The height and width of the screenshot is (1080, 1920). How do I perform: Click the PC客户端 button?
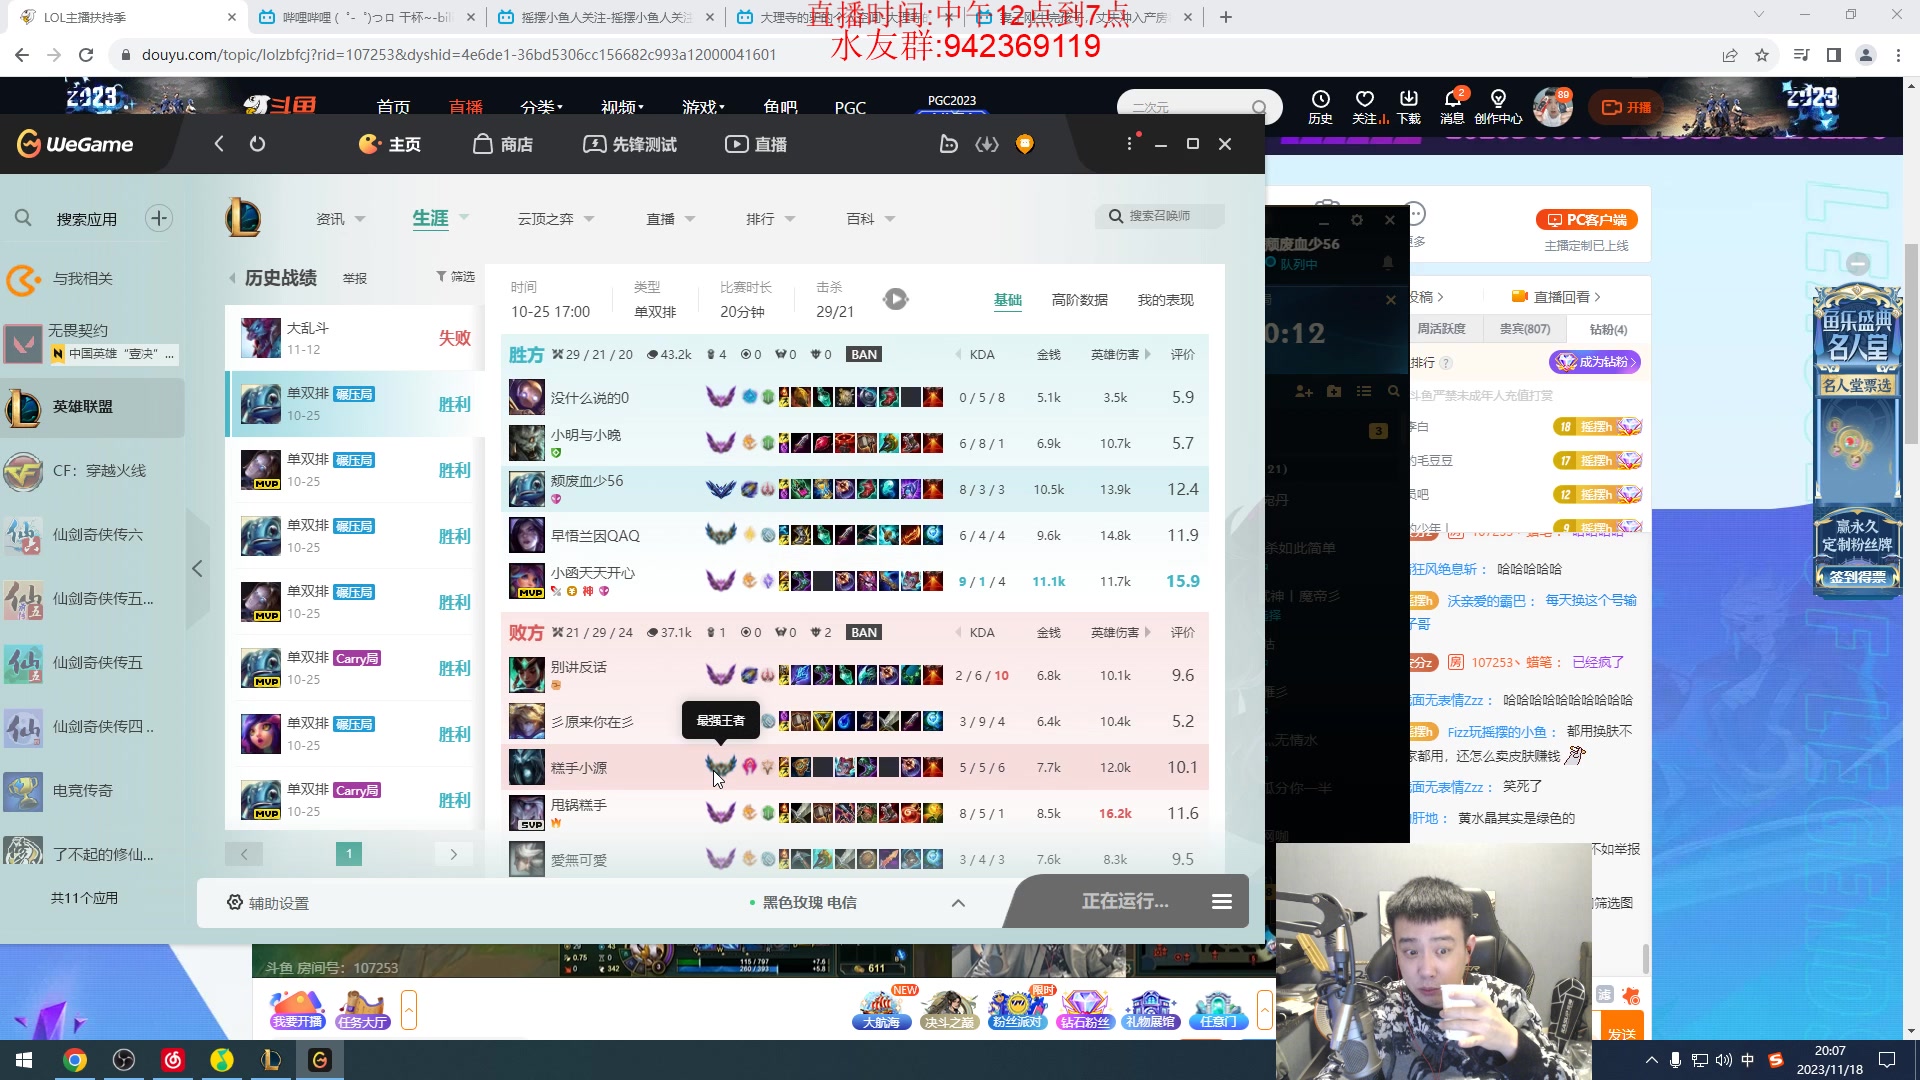point(1586,220)
